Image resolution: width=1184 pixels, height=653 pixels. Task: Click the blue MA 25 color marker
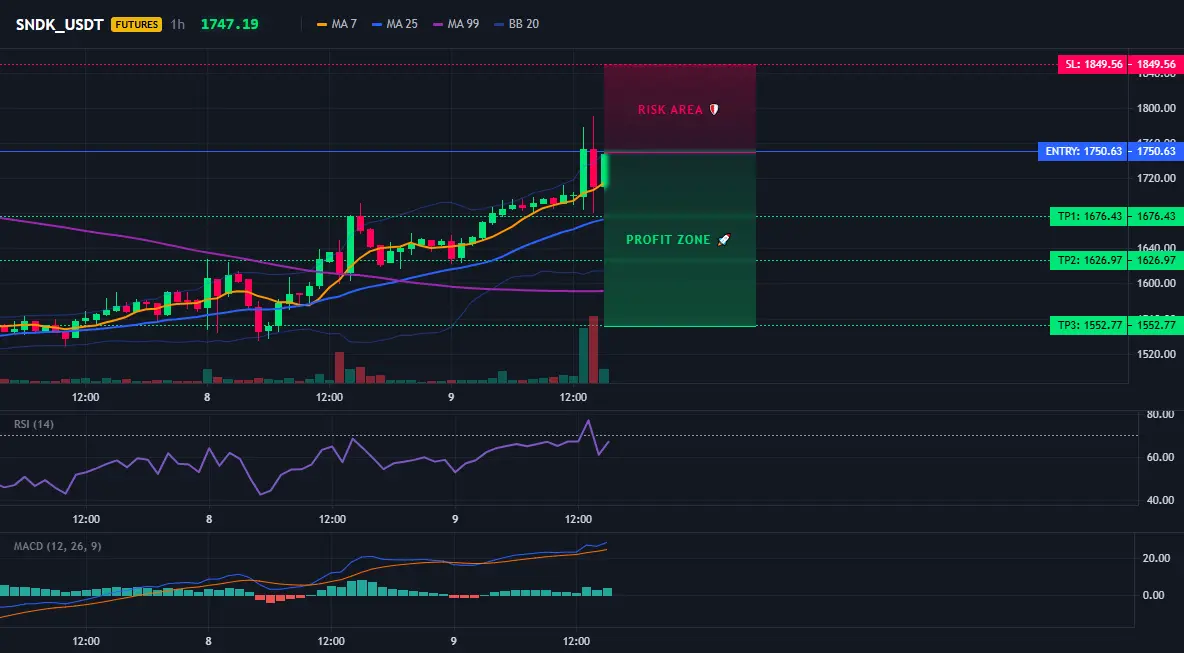click(x=377, y=24)
